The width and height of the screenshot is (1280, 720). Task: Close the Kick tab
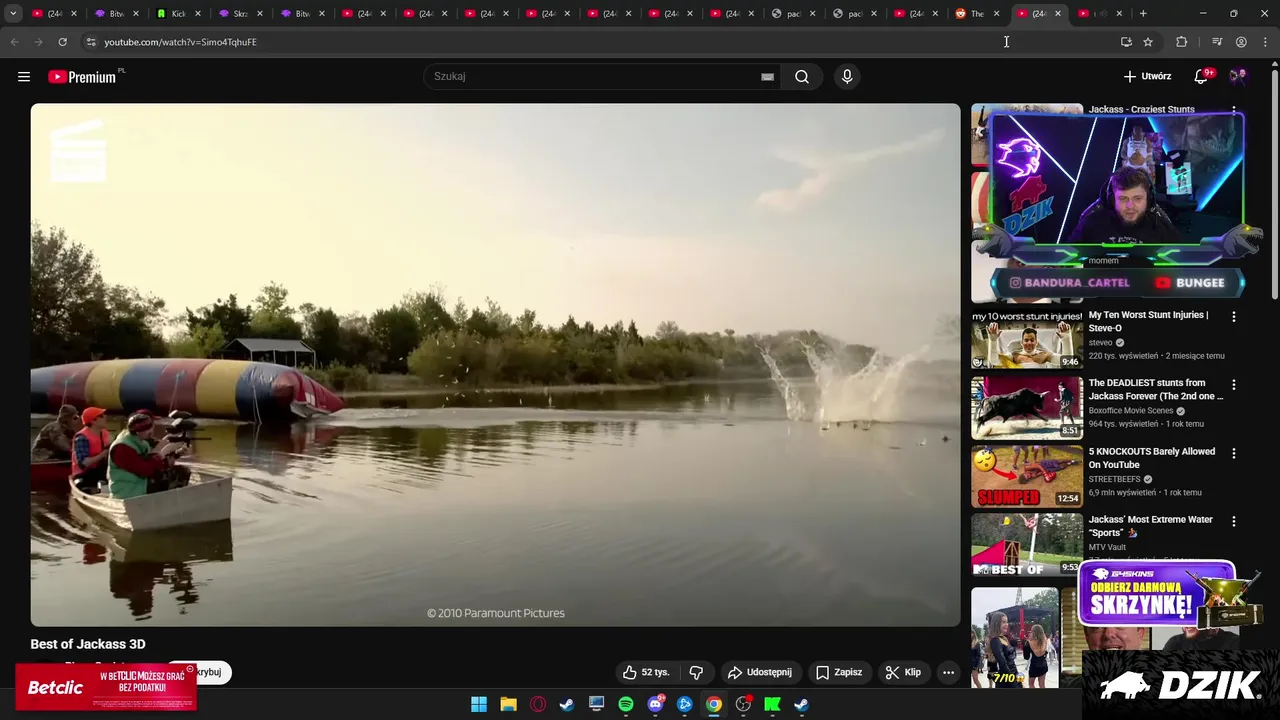[x=198, y=14]
